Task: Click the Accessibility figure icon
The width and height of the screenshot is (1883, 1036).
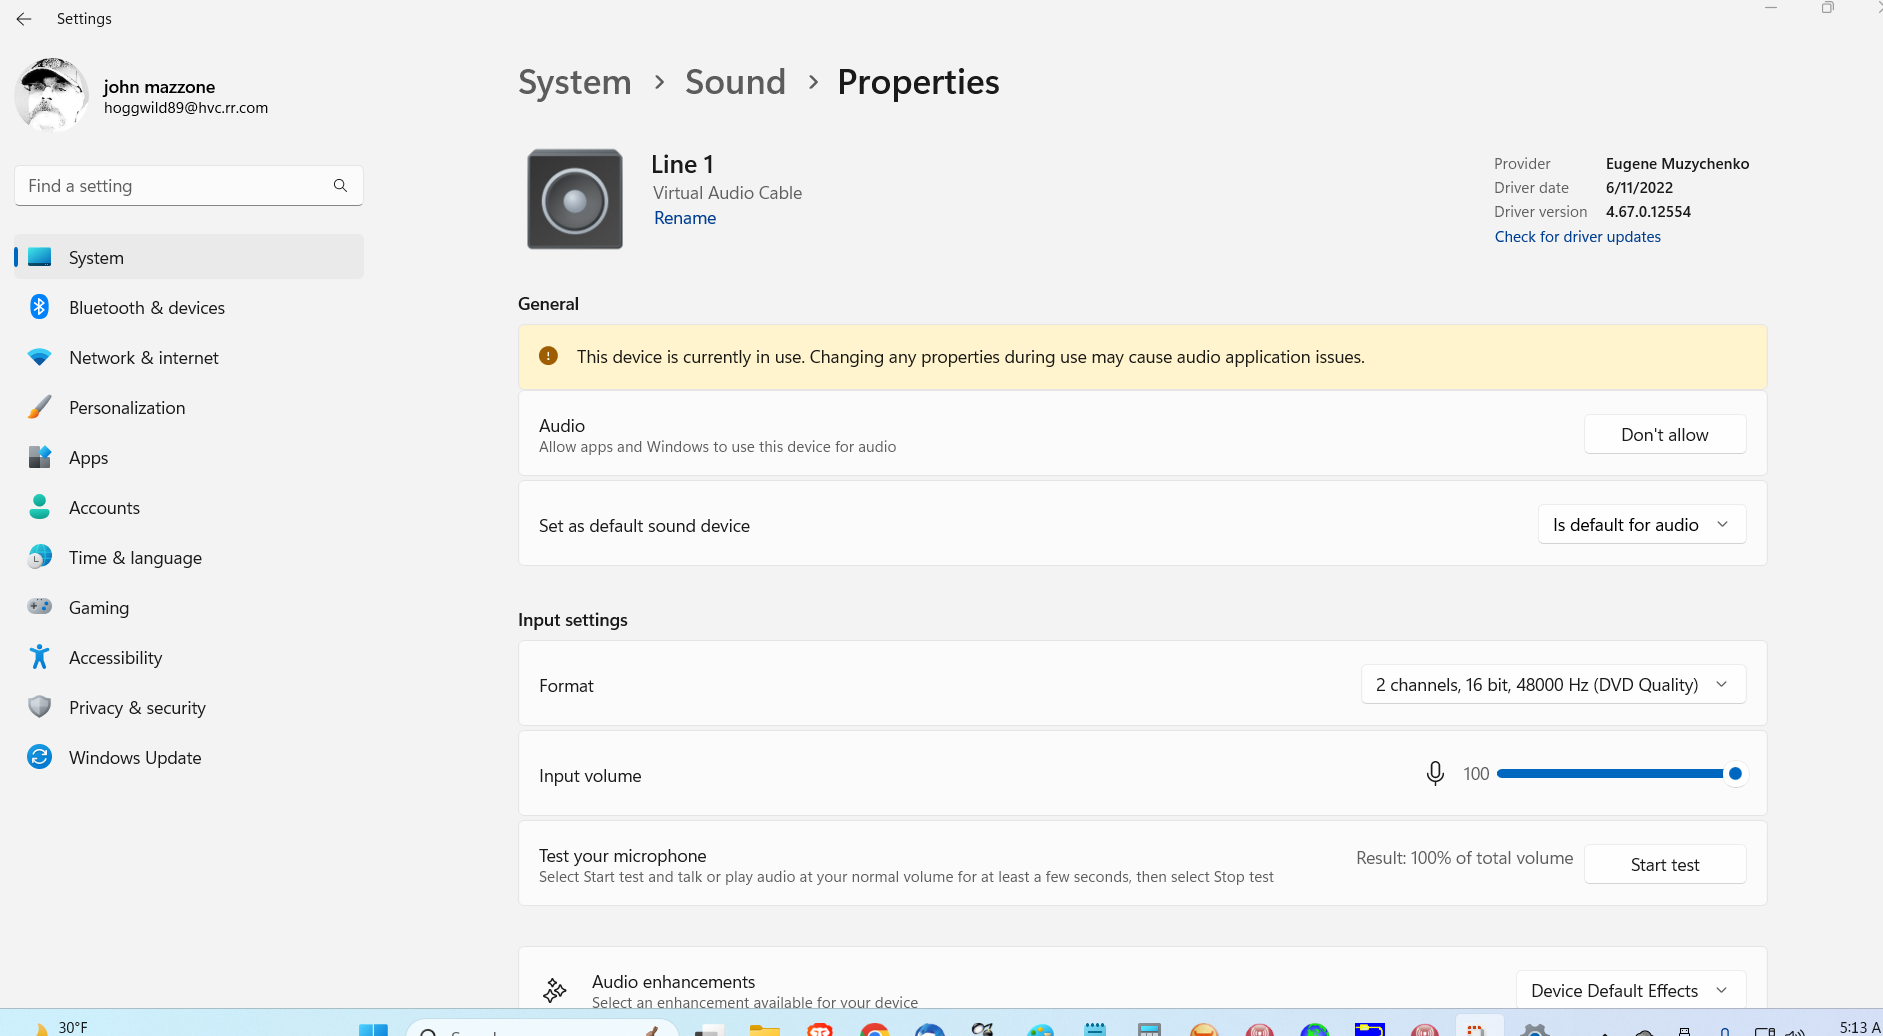Action: pos(40,657)
